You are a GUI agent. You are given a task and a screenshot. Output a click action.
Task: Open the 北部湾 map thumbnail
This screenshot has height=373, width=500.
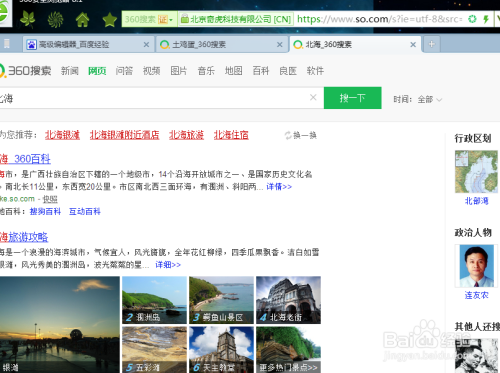476,172
